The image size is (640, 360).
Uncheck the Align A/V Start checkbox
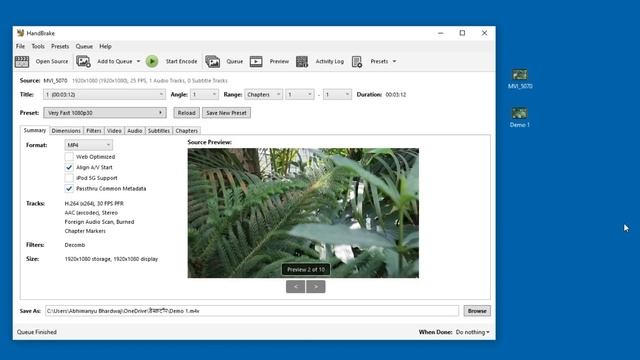point(69,167)
